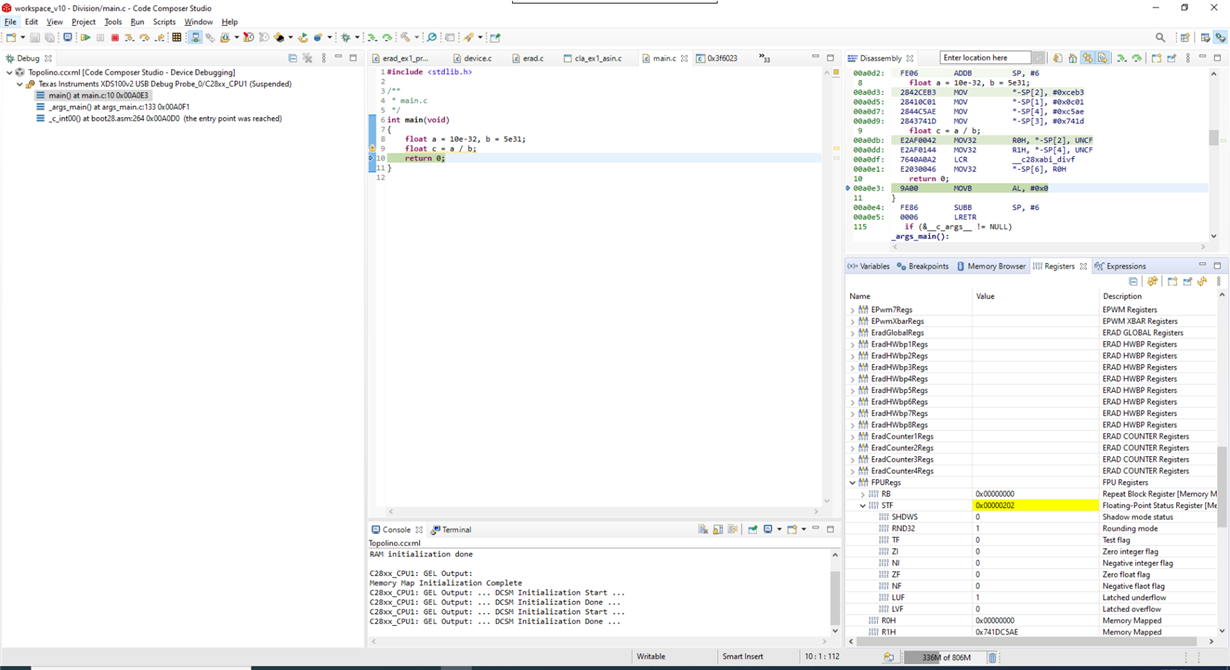The image size is (1230, 670).
Task: Toggle the breakpoint marker on line 10
Action: [x=370, y=157]
